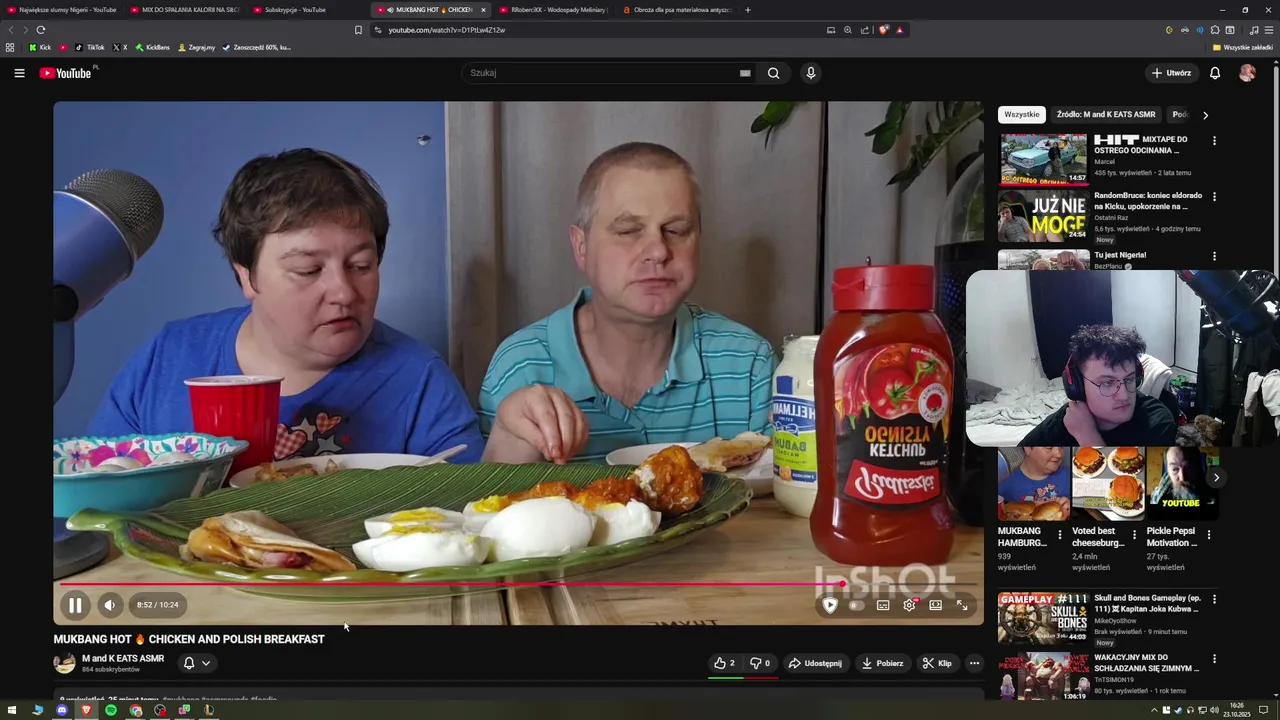Open the on-screen keyboard icon in the search box

coord(745,73)
